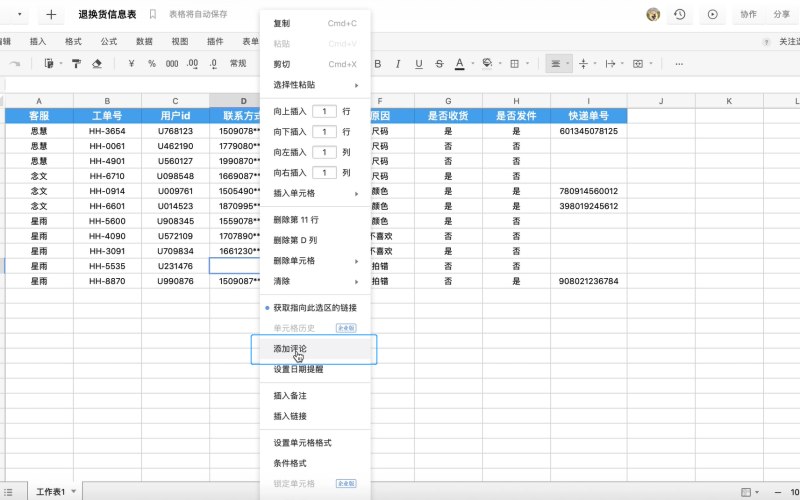
Task: Click the text wrap overflow icon
Action: 610,64
